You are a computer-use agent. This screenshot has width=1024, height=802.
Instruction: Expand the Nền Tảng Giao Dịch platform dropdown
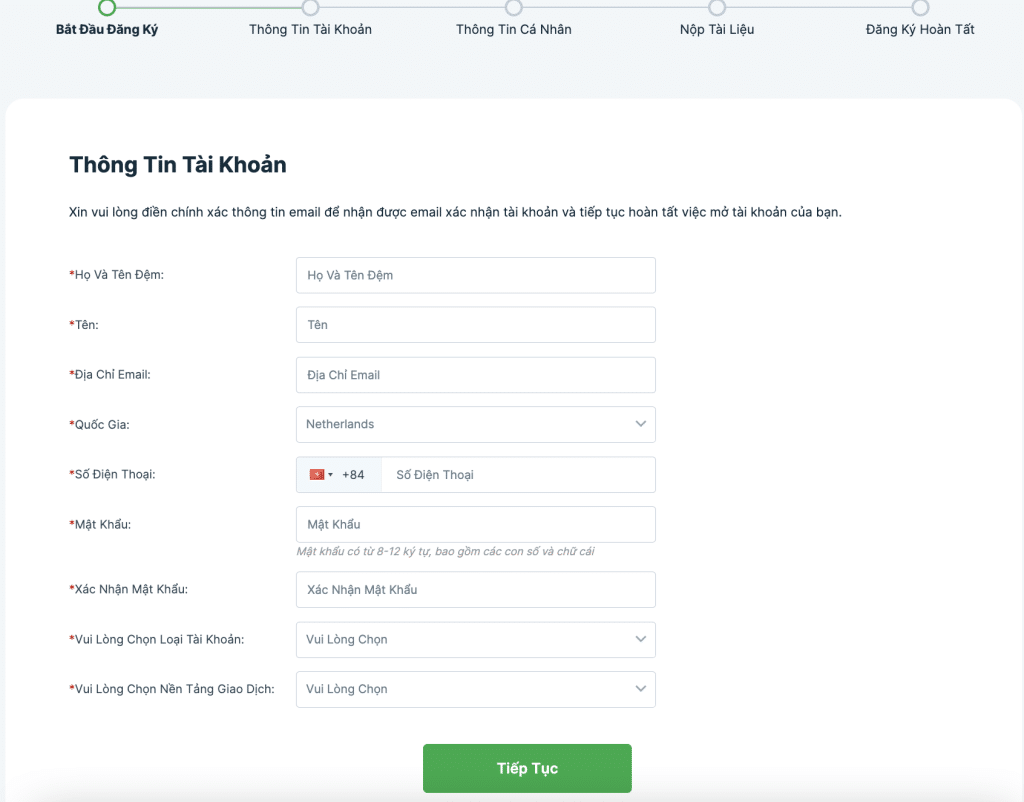coord(475,689)
